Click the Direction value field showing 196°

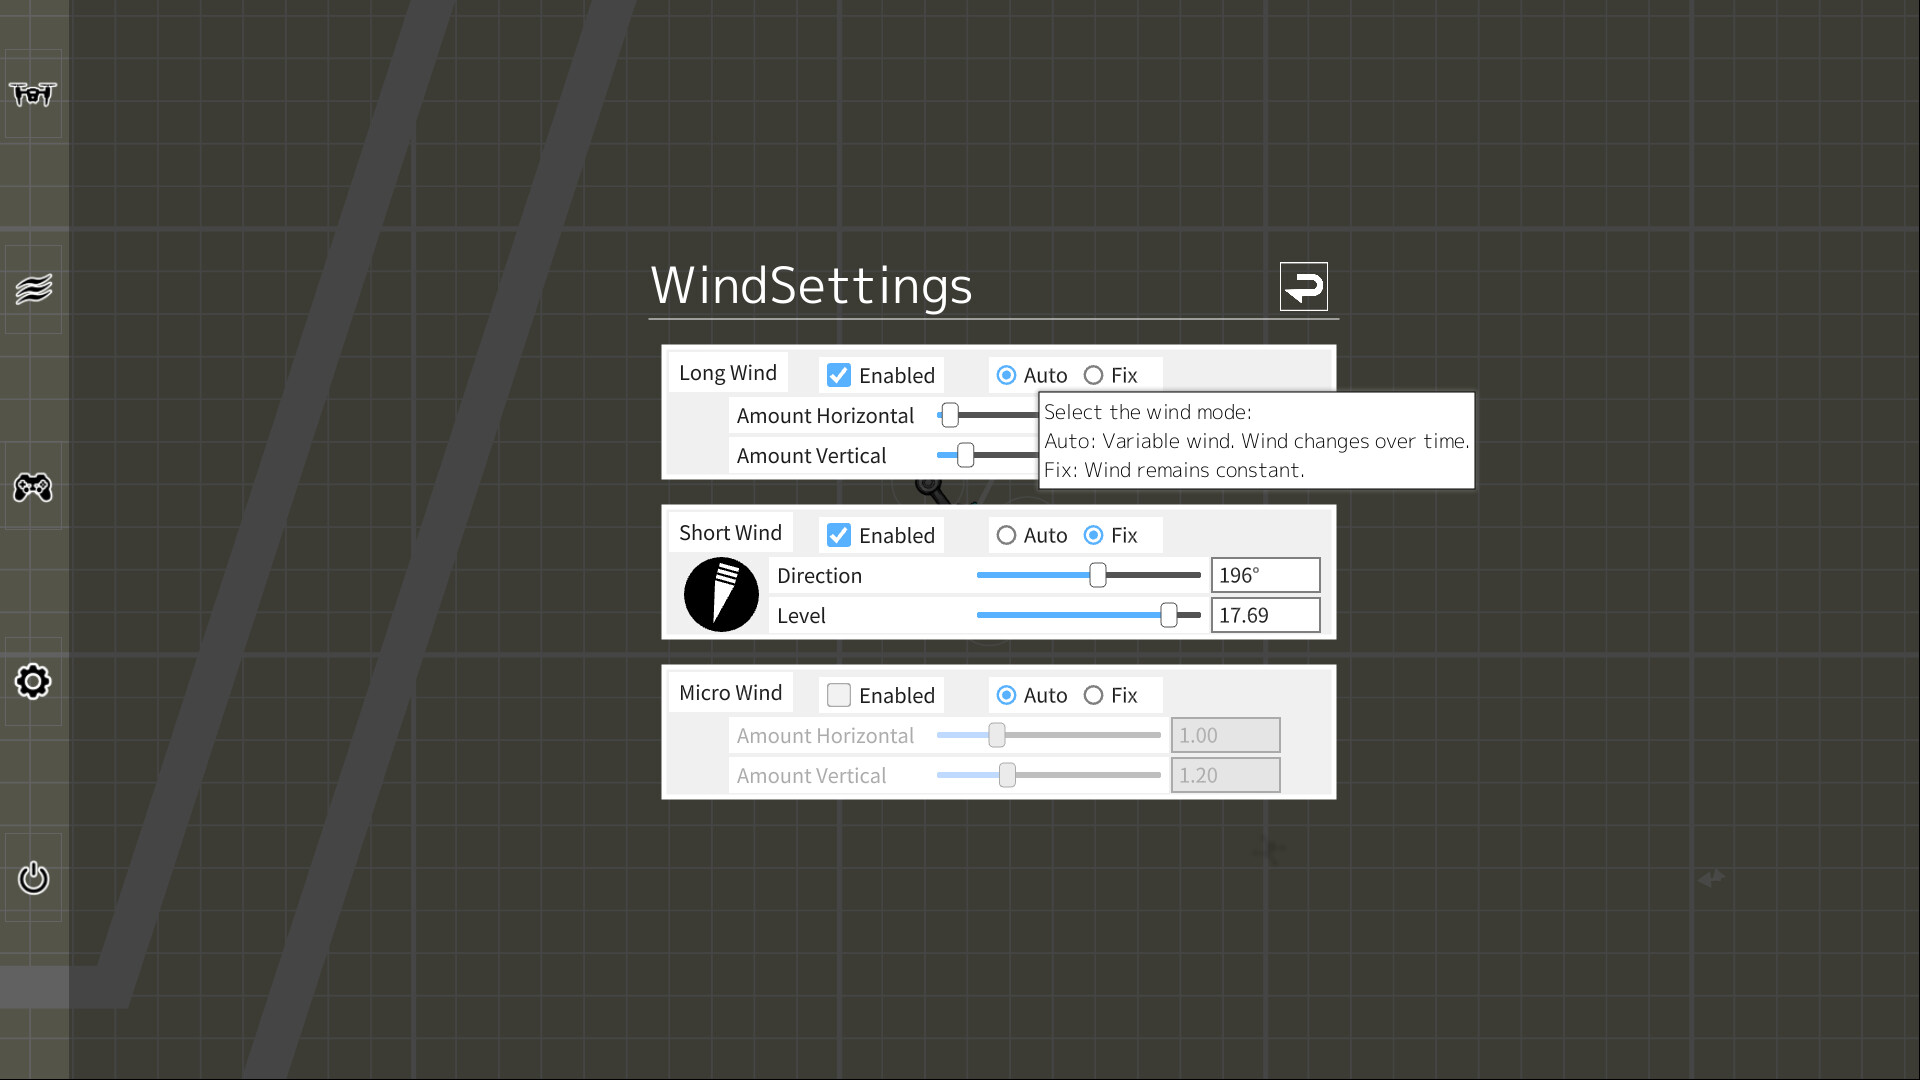[1265, 574]
